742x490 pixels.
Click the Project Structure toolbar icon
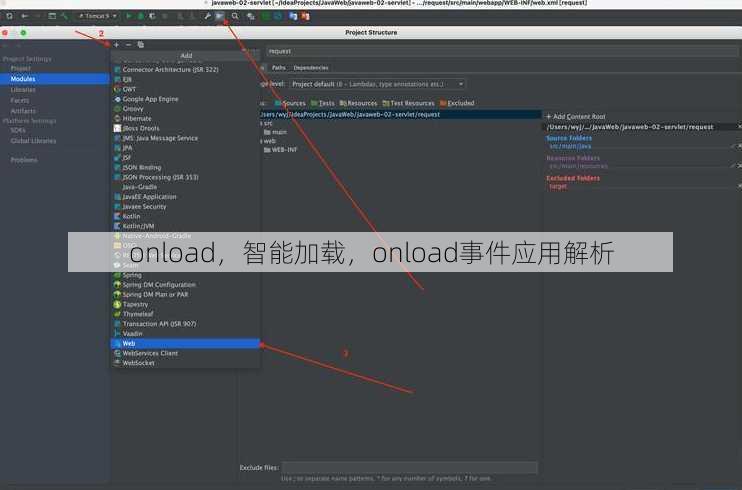pyautogui.click(x=220, y=16)
